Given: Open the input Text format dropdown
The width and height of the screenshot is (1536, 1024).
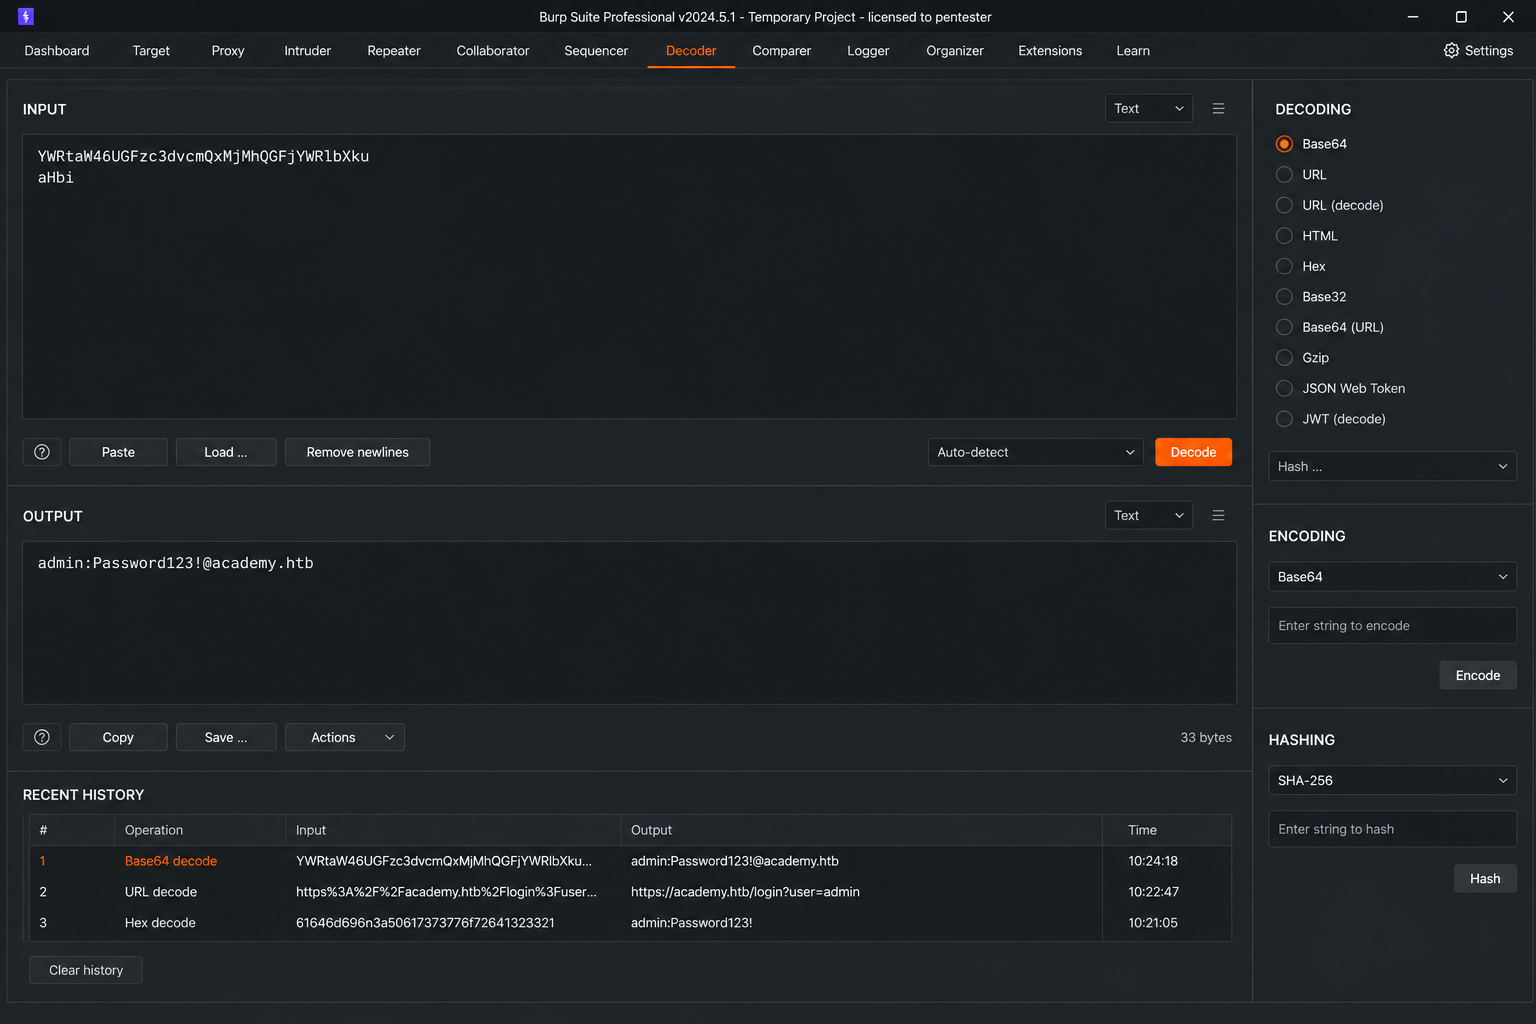Looking at the screenshot, I should [x=1148, y=109].
